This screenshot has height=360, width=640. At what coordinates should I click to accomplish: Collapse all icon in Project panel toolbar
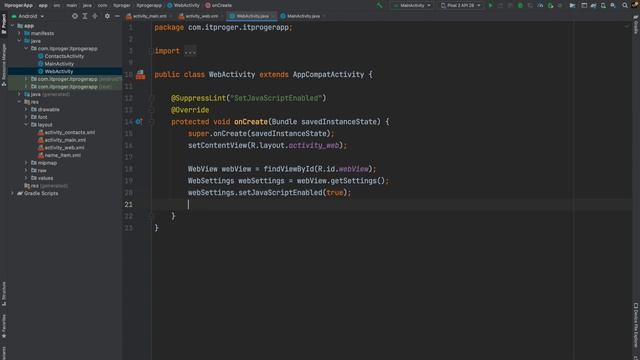click(x=95, y=16)
